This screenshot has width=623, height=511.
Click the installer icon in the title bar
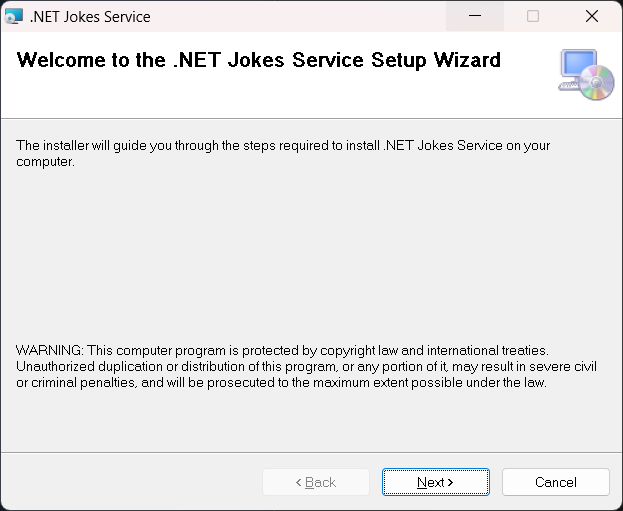tap(14, 16)
